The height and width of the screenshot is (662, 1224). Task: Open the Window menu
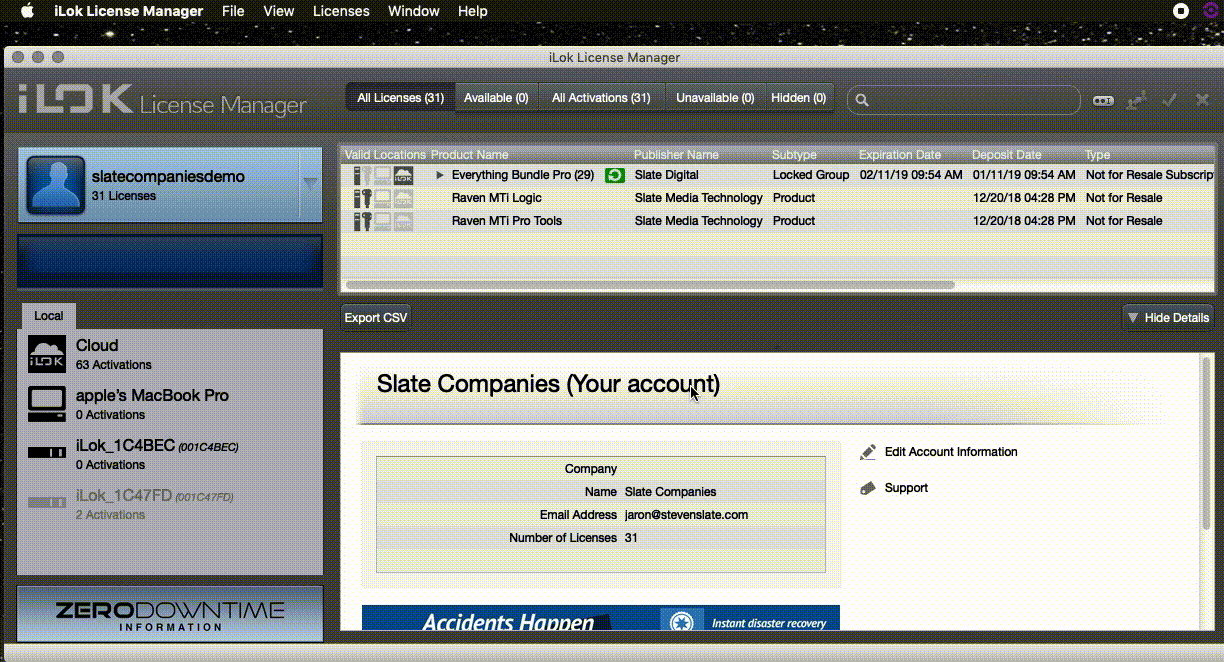tap(413, 11)
